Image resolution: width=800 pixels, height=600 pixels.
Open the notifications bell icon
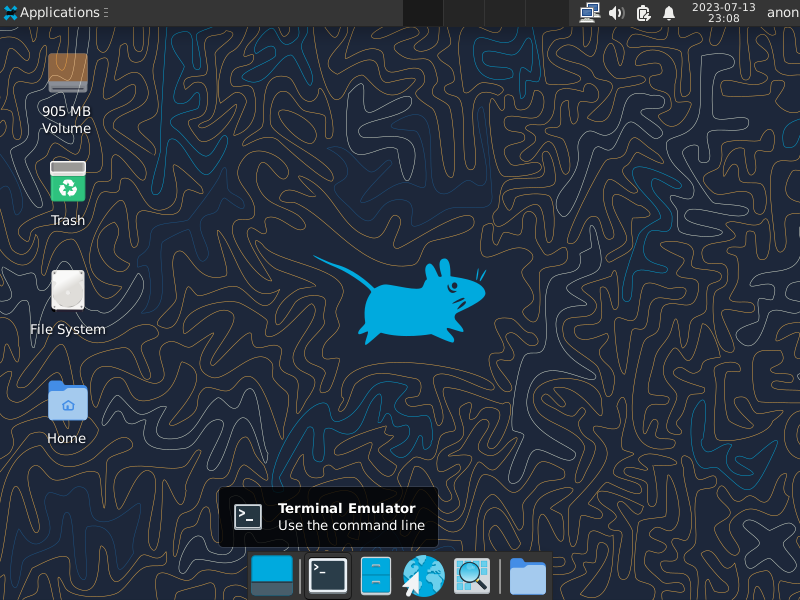pyautogui.click(x=669, y=13)
